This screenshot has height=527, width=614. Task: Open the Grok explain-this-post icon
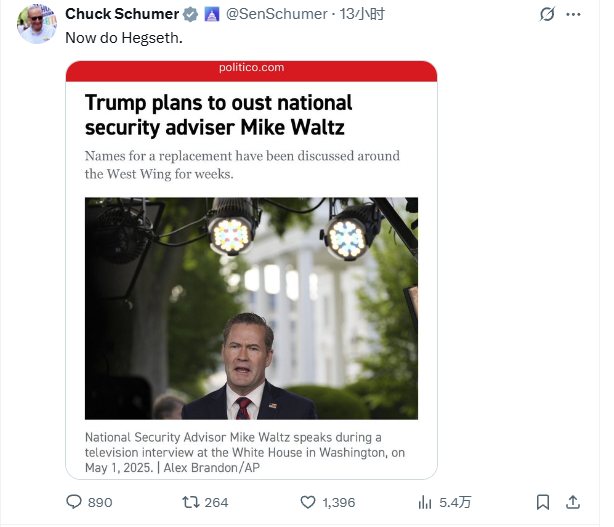546,14
